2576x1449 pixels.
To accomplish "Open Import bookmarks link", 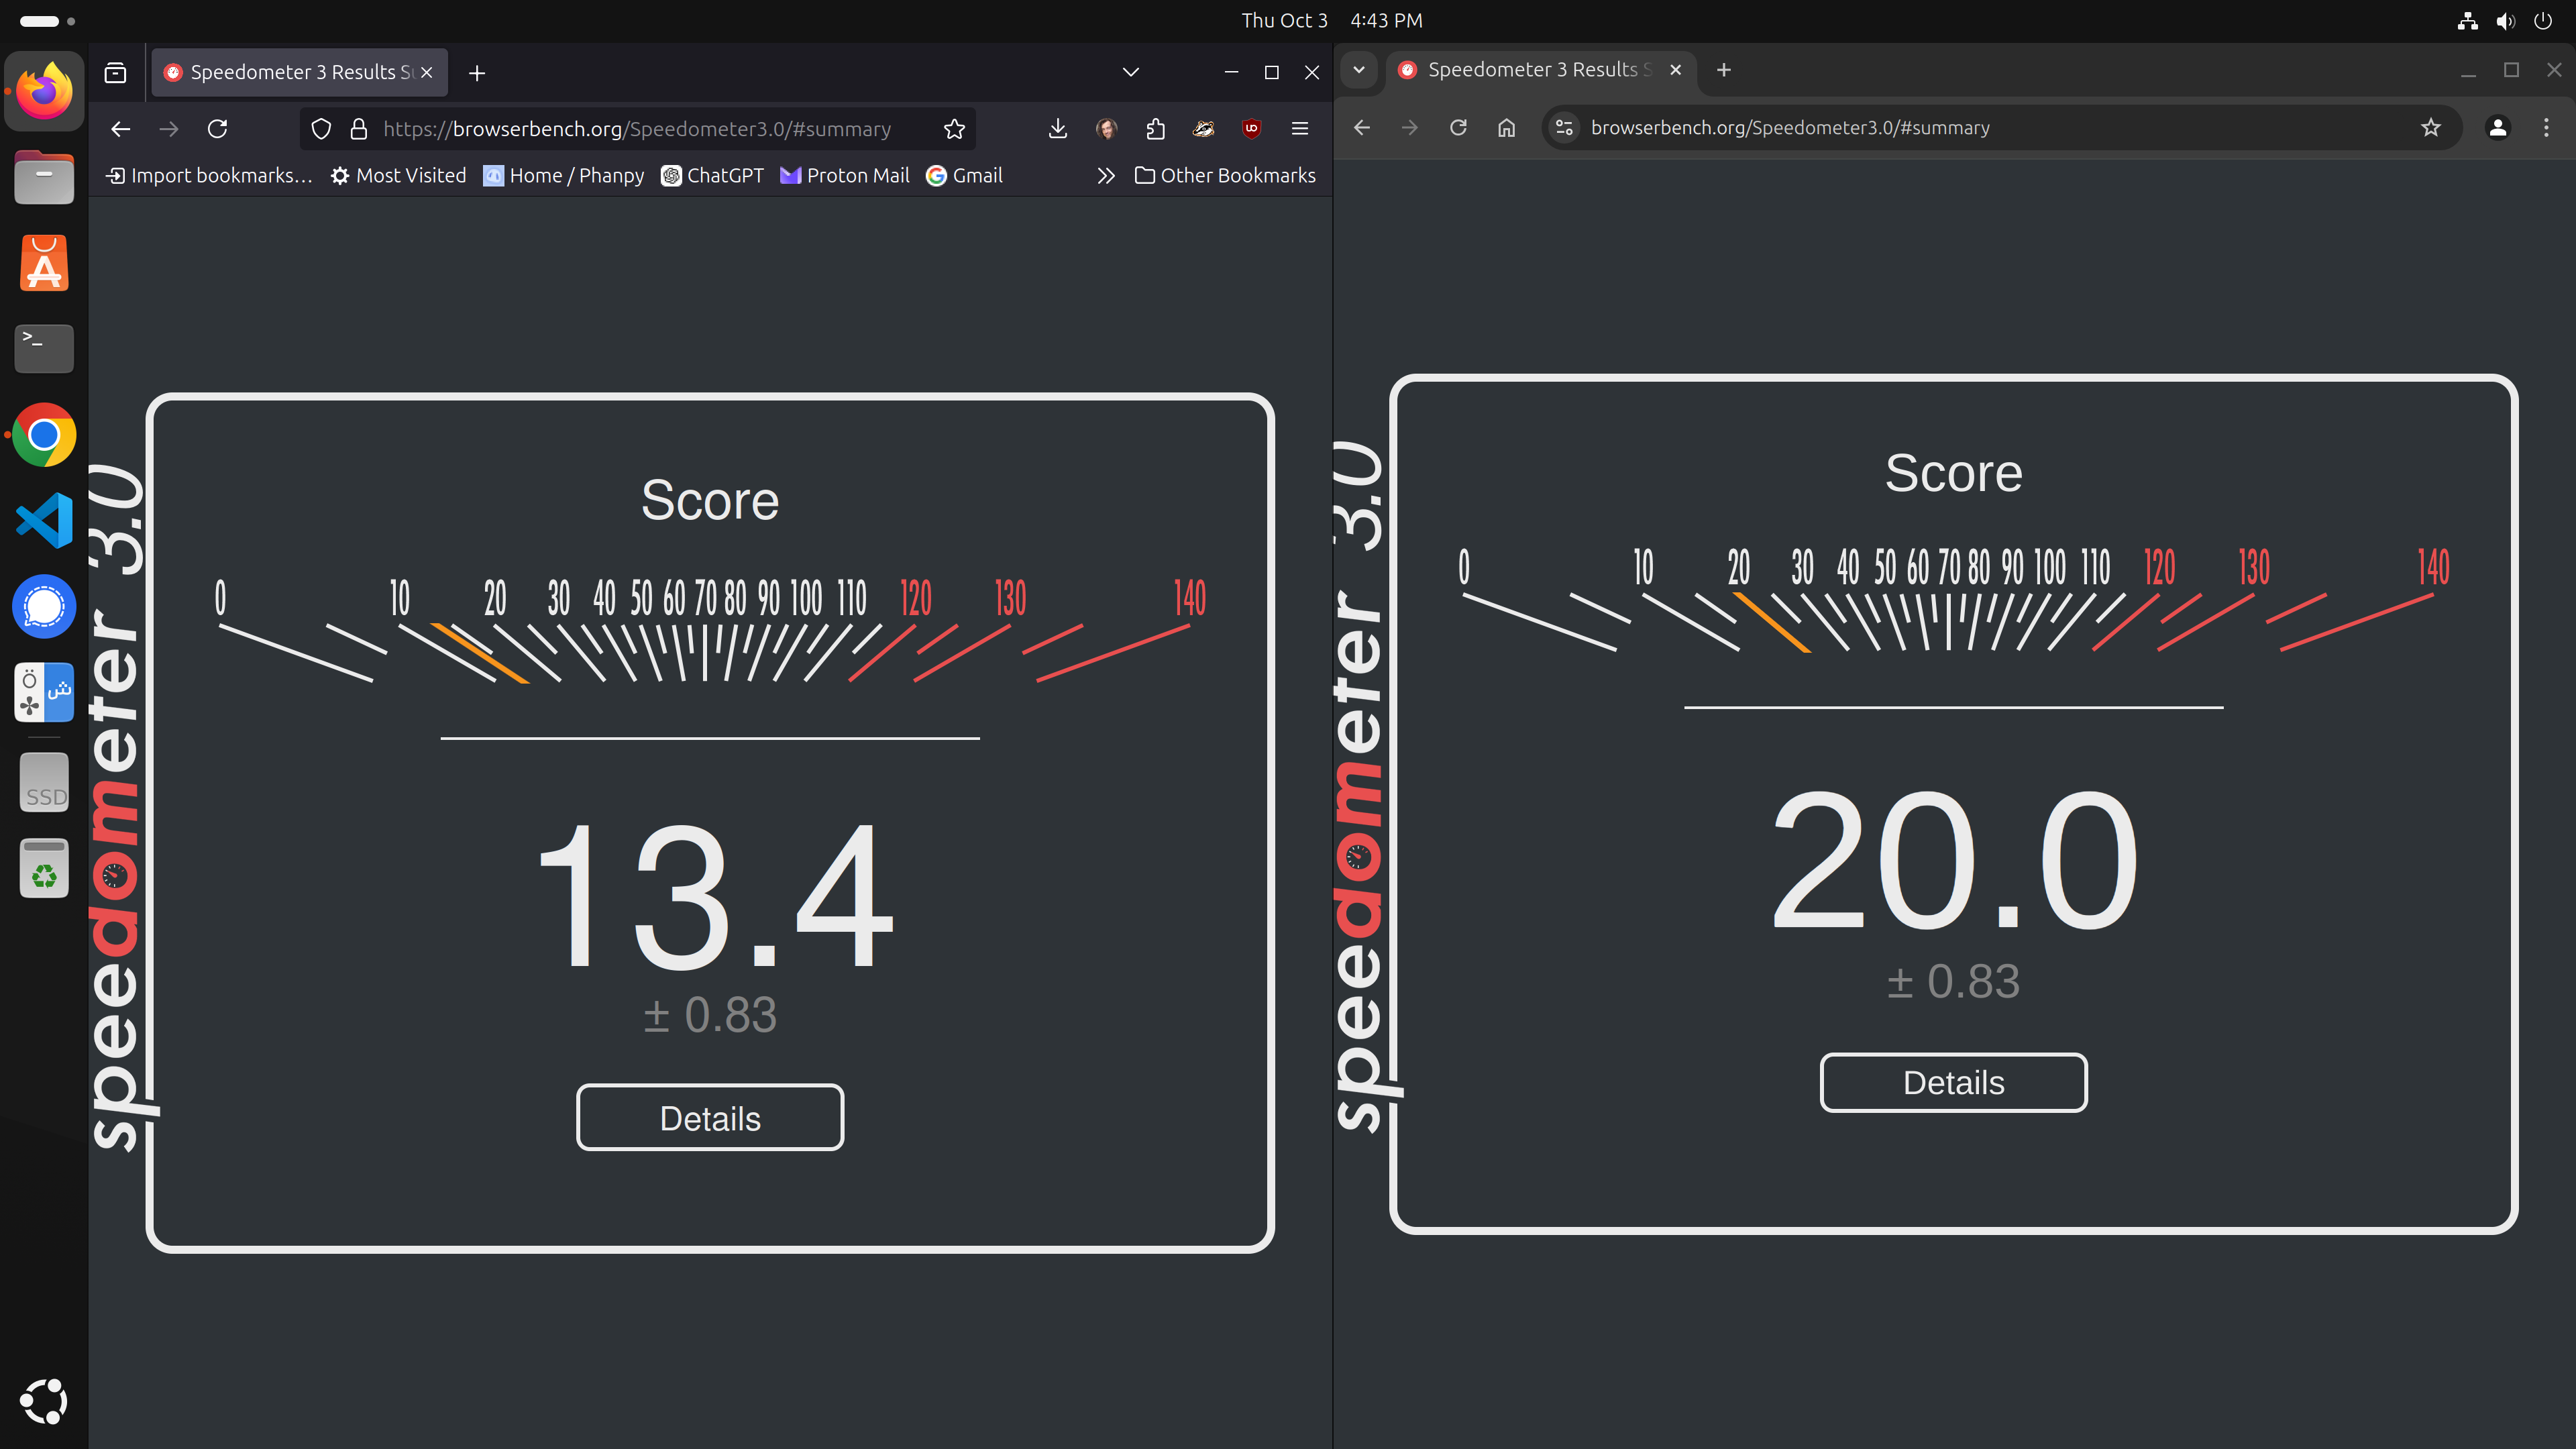I will [209, 175].
